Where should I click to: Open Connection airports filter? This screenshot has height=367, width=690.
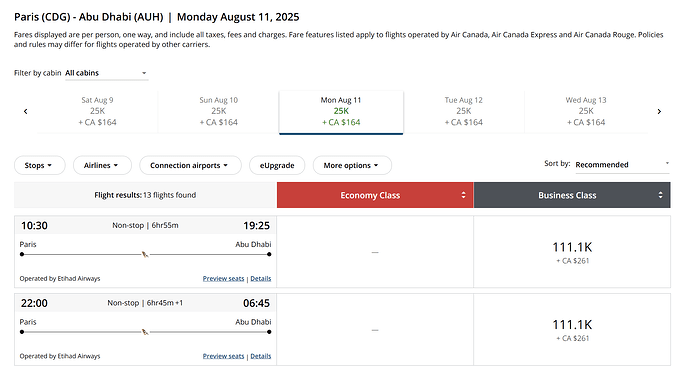[x=190, y=165]
